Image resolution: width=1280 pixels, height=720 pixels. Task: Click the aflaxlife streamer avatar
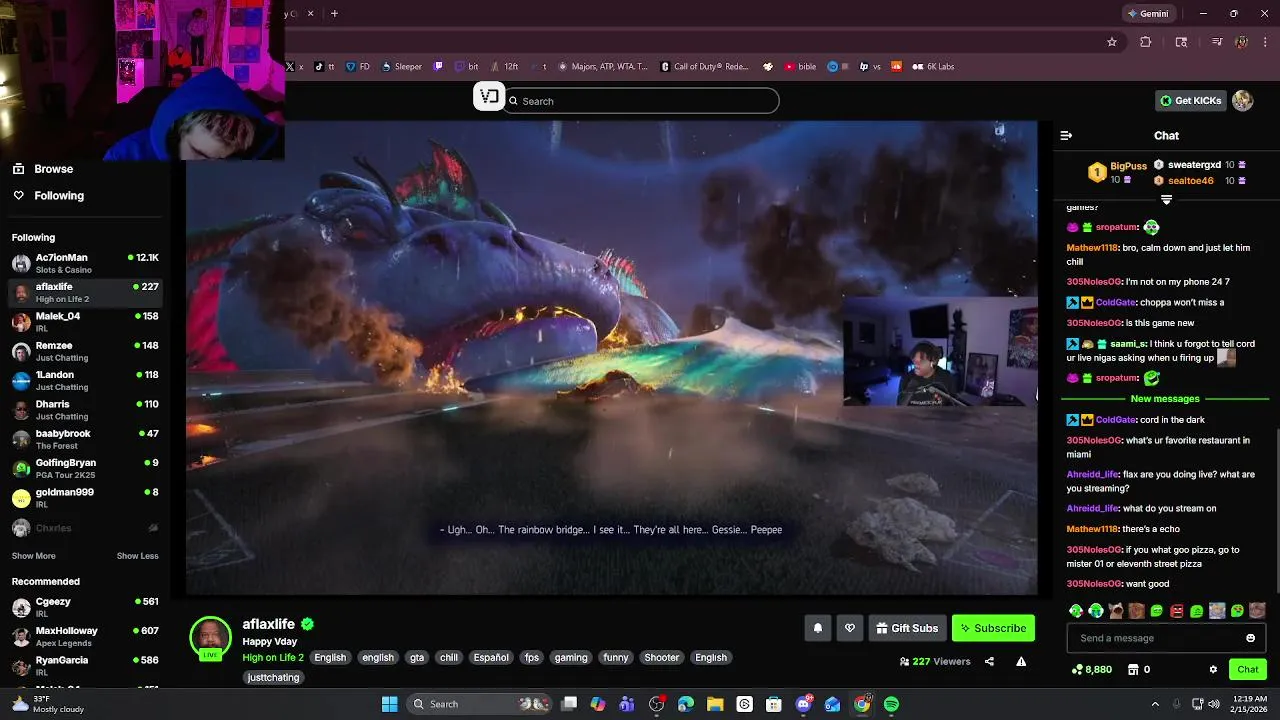click(210, 638)
